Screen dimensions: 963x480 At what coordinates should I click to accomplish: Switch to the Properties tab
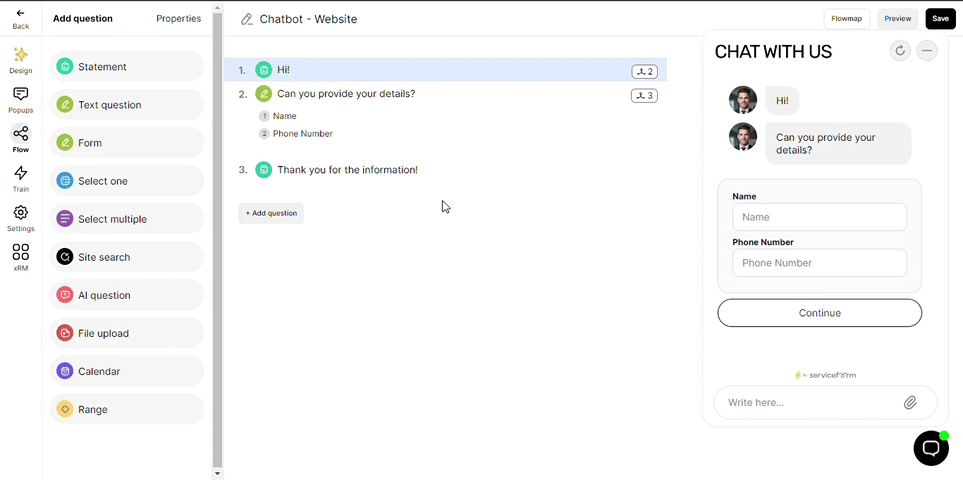tap(178, 18)
